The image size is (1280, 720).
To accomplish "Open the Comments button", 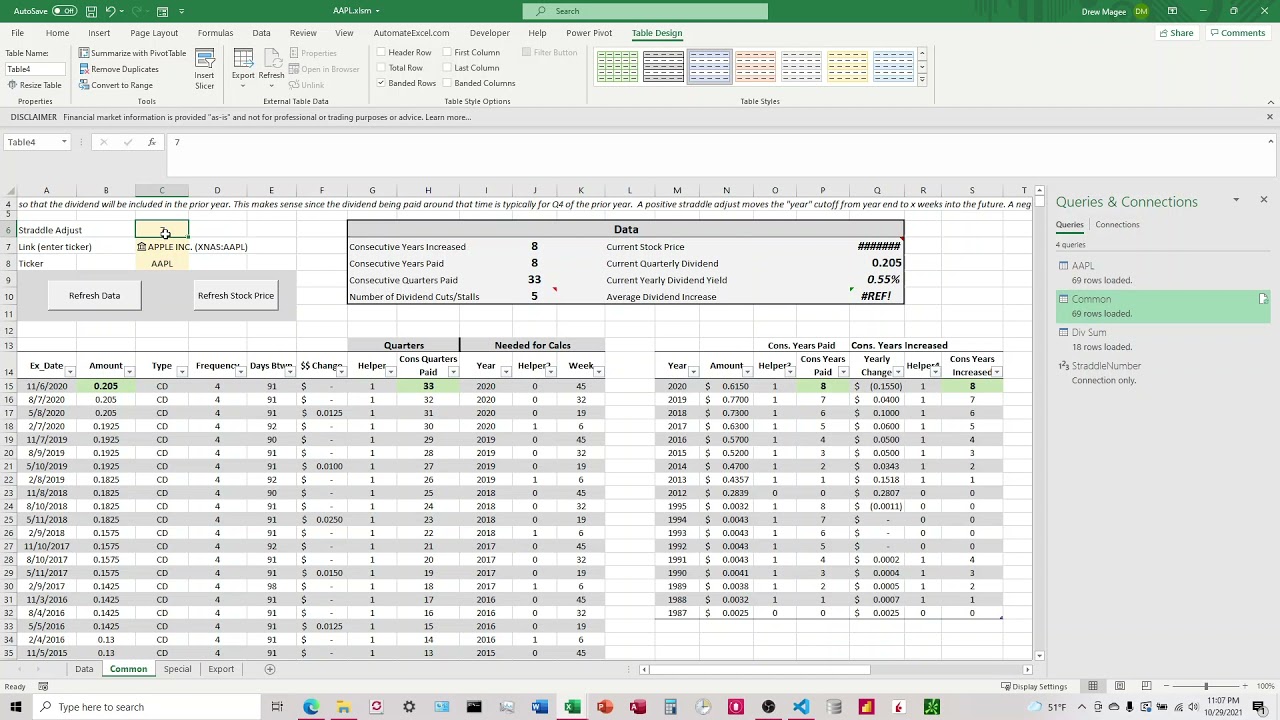I will pos(1238,33).
